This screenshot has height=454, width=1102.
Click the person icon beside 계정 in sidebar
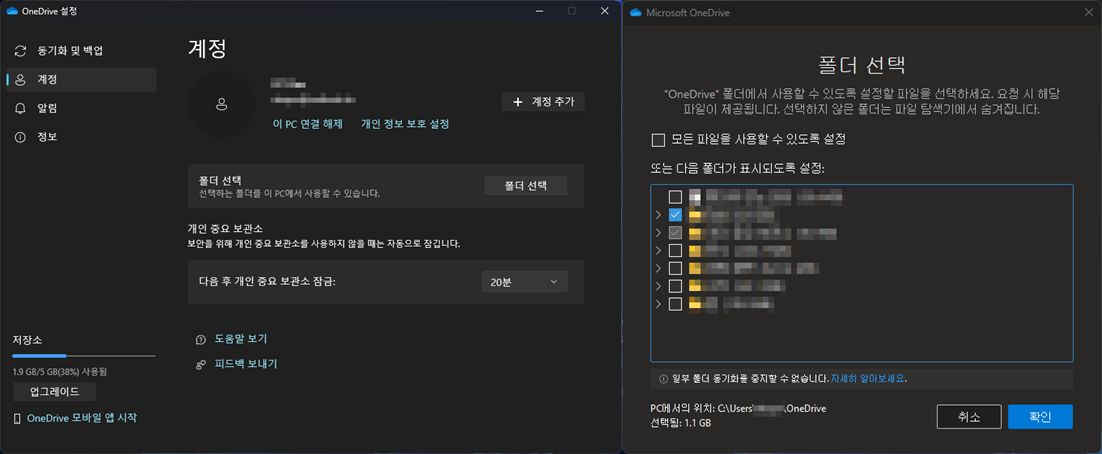tap(20, 79)
